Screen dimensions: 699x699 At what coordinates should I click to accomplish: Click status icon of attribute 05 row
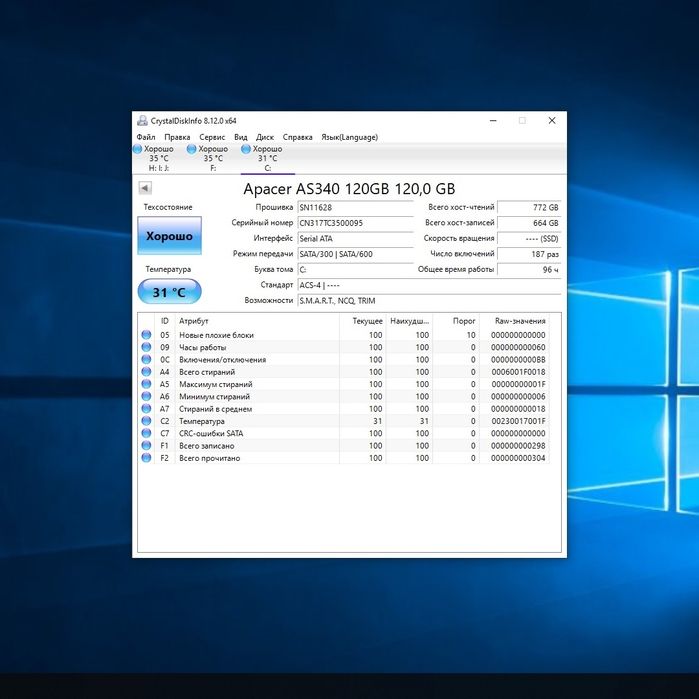(146, 335)
